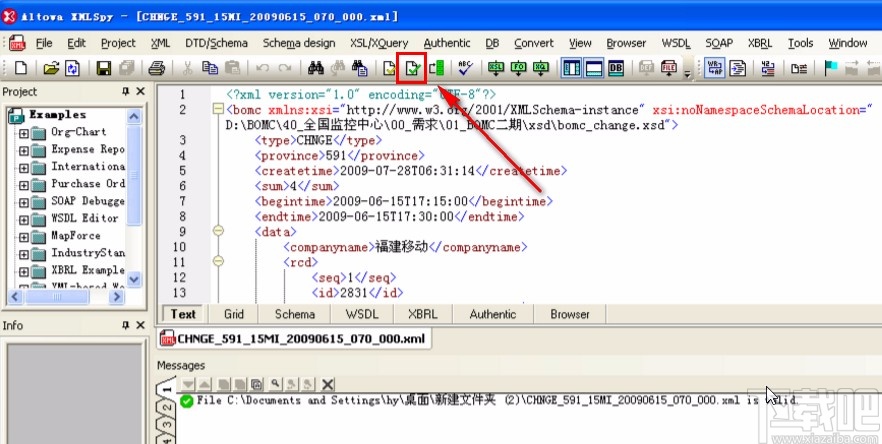
Task: Click the red FILE download icon
Action: 669,68
